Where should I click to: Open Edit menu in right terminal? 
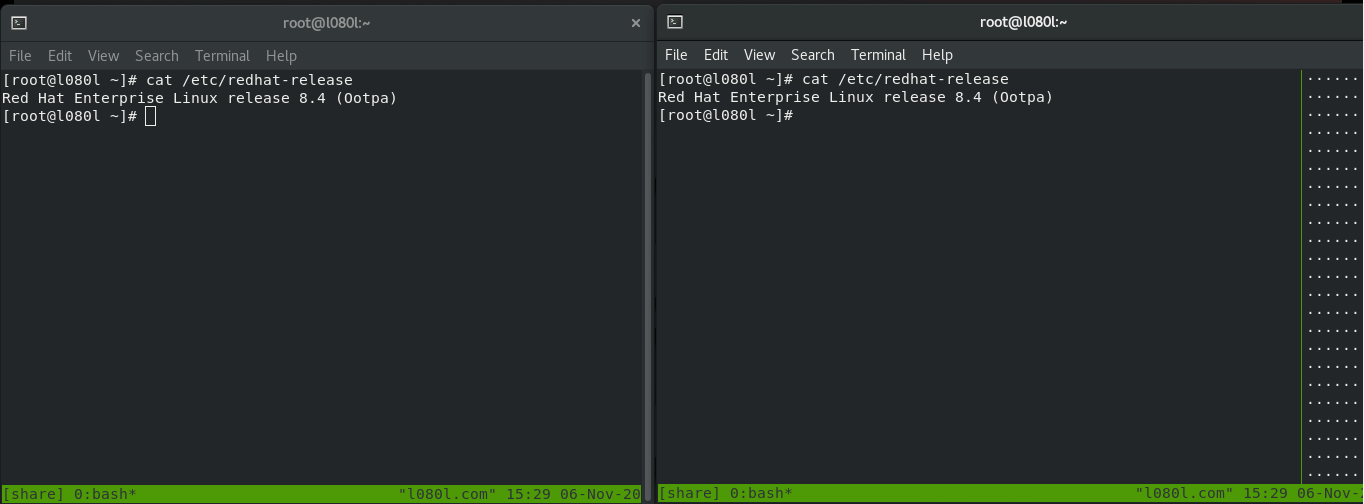click(716, 55)
